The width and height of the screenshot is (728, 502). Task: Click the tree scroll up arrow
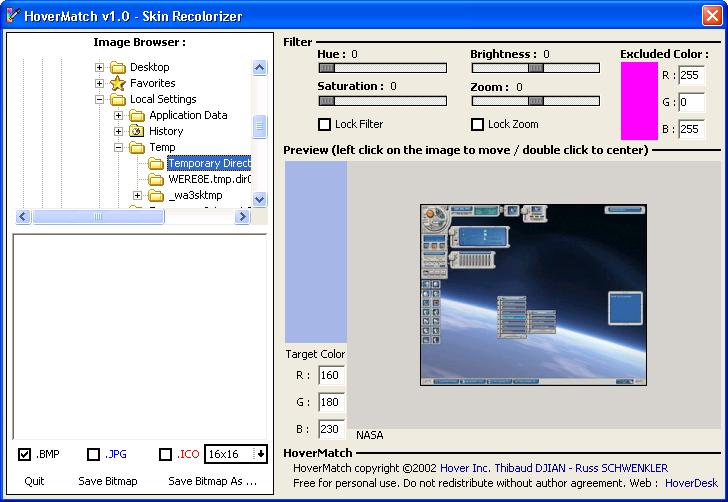coord(260,68)
